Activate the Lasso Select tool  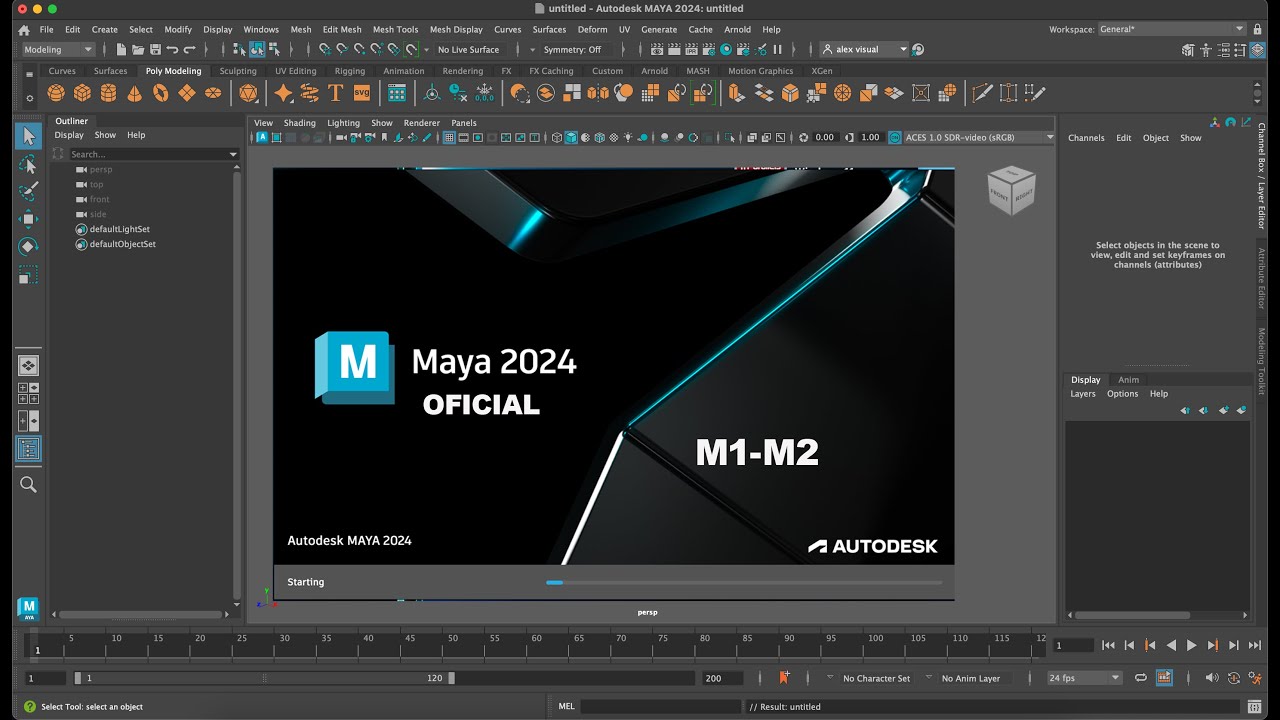(x=28, y=164)
